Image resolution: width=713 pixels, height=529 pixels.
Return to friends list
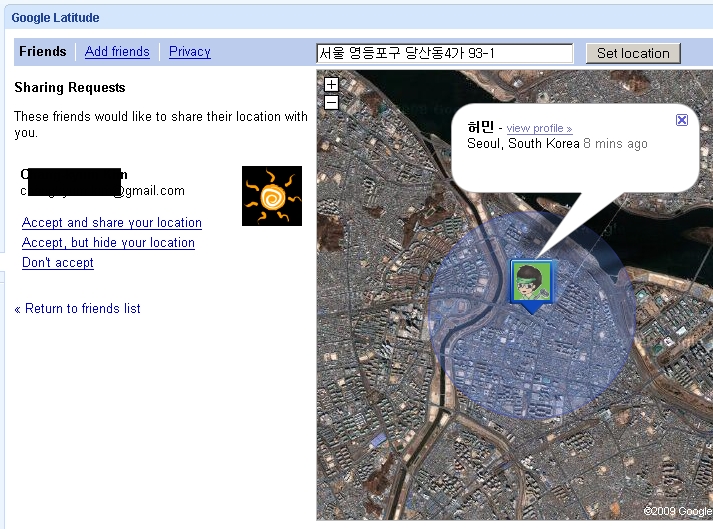77,308
